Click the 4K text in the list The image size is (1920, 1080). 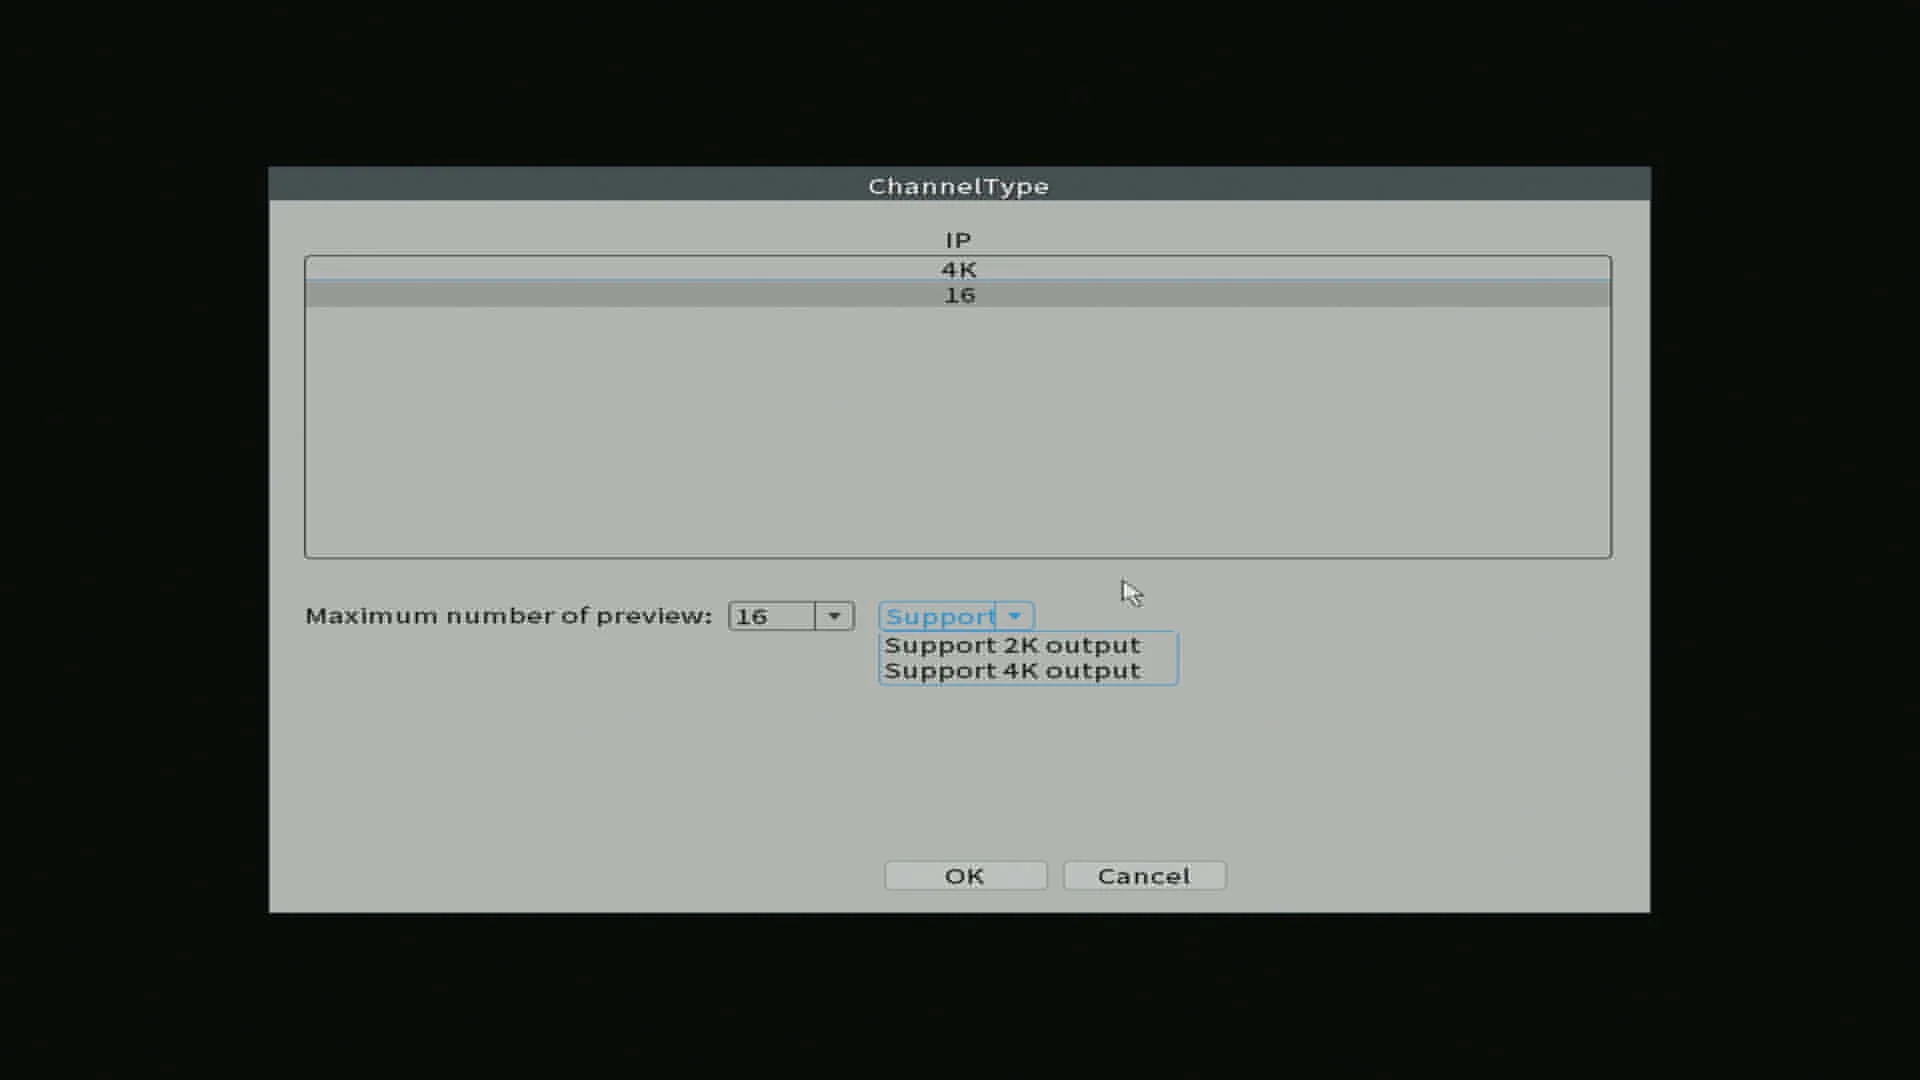click(958, 269)
